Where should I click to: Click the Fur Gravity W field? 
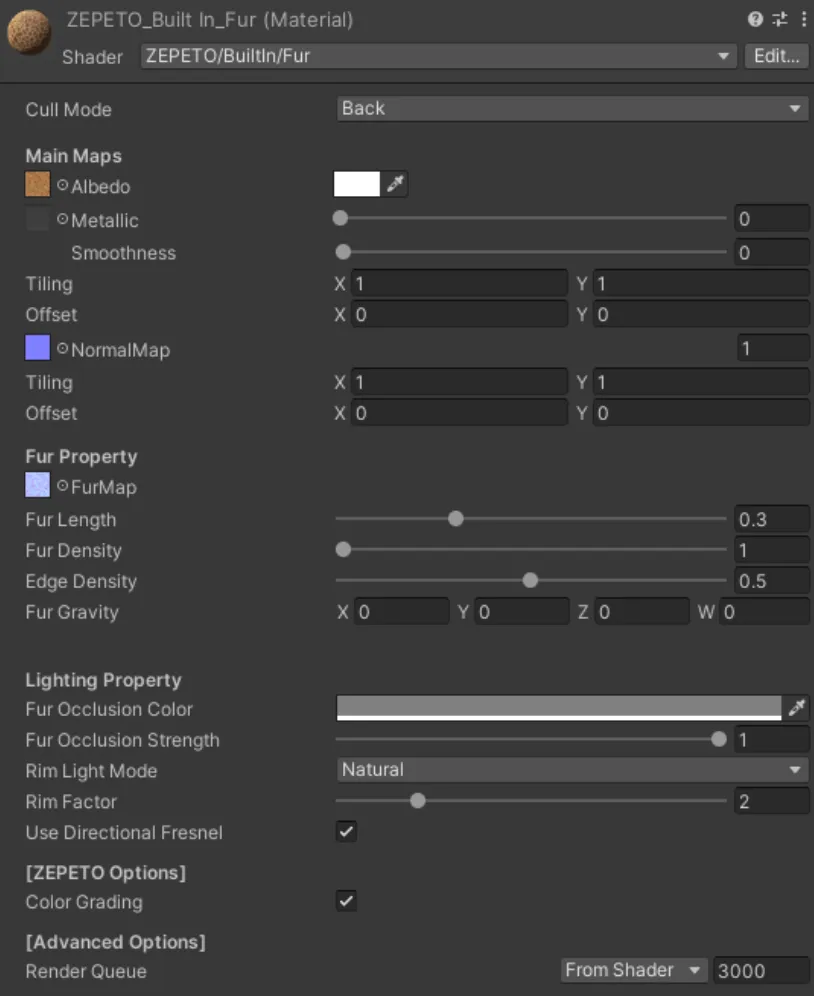click(x=764, y=612)
